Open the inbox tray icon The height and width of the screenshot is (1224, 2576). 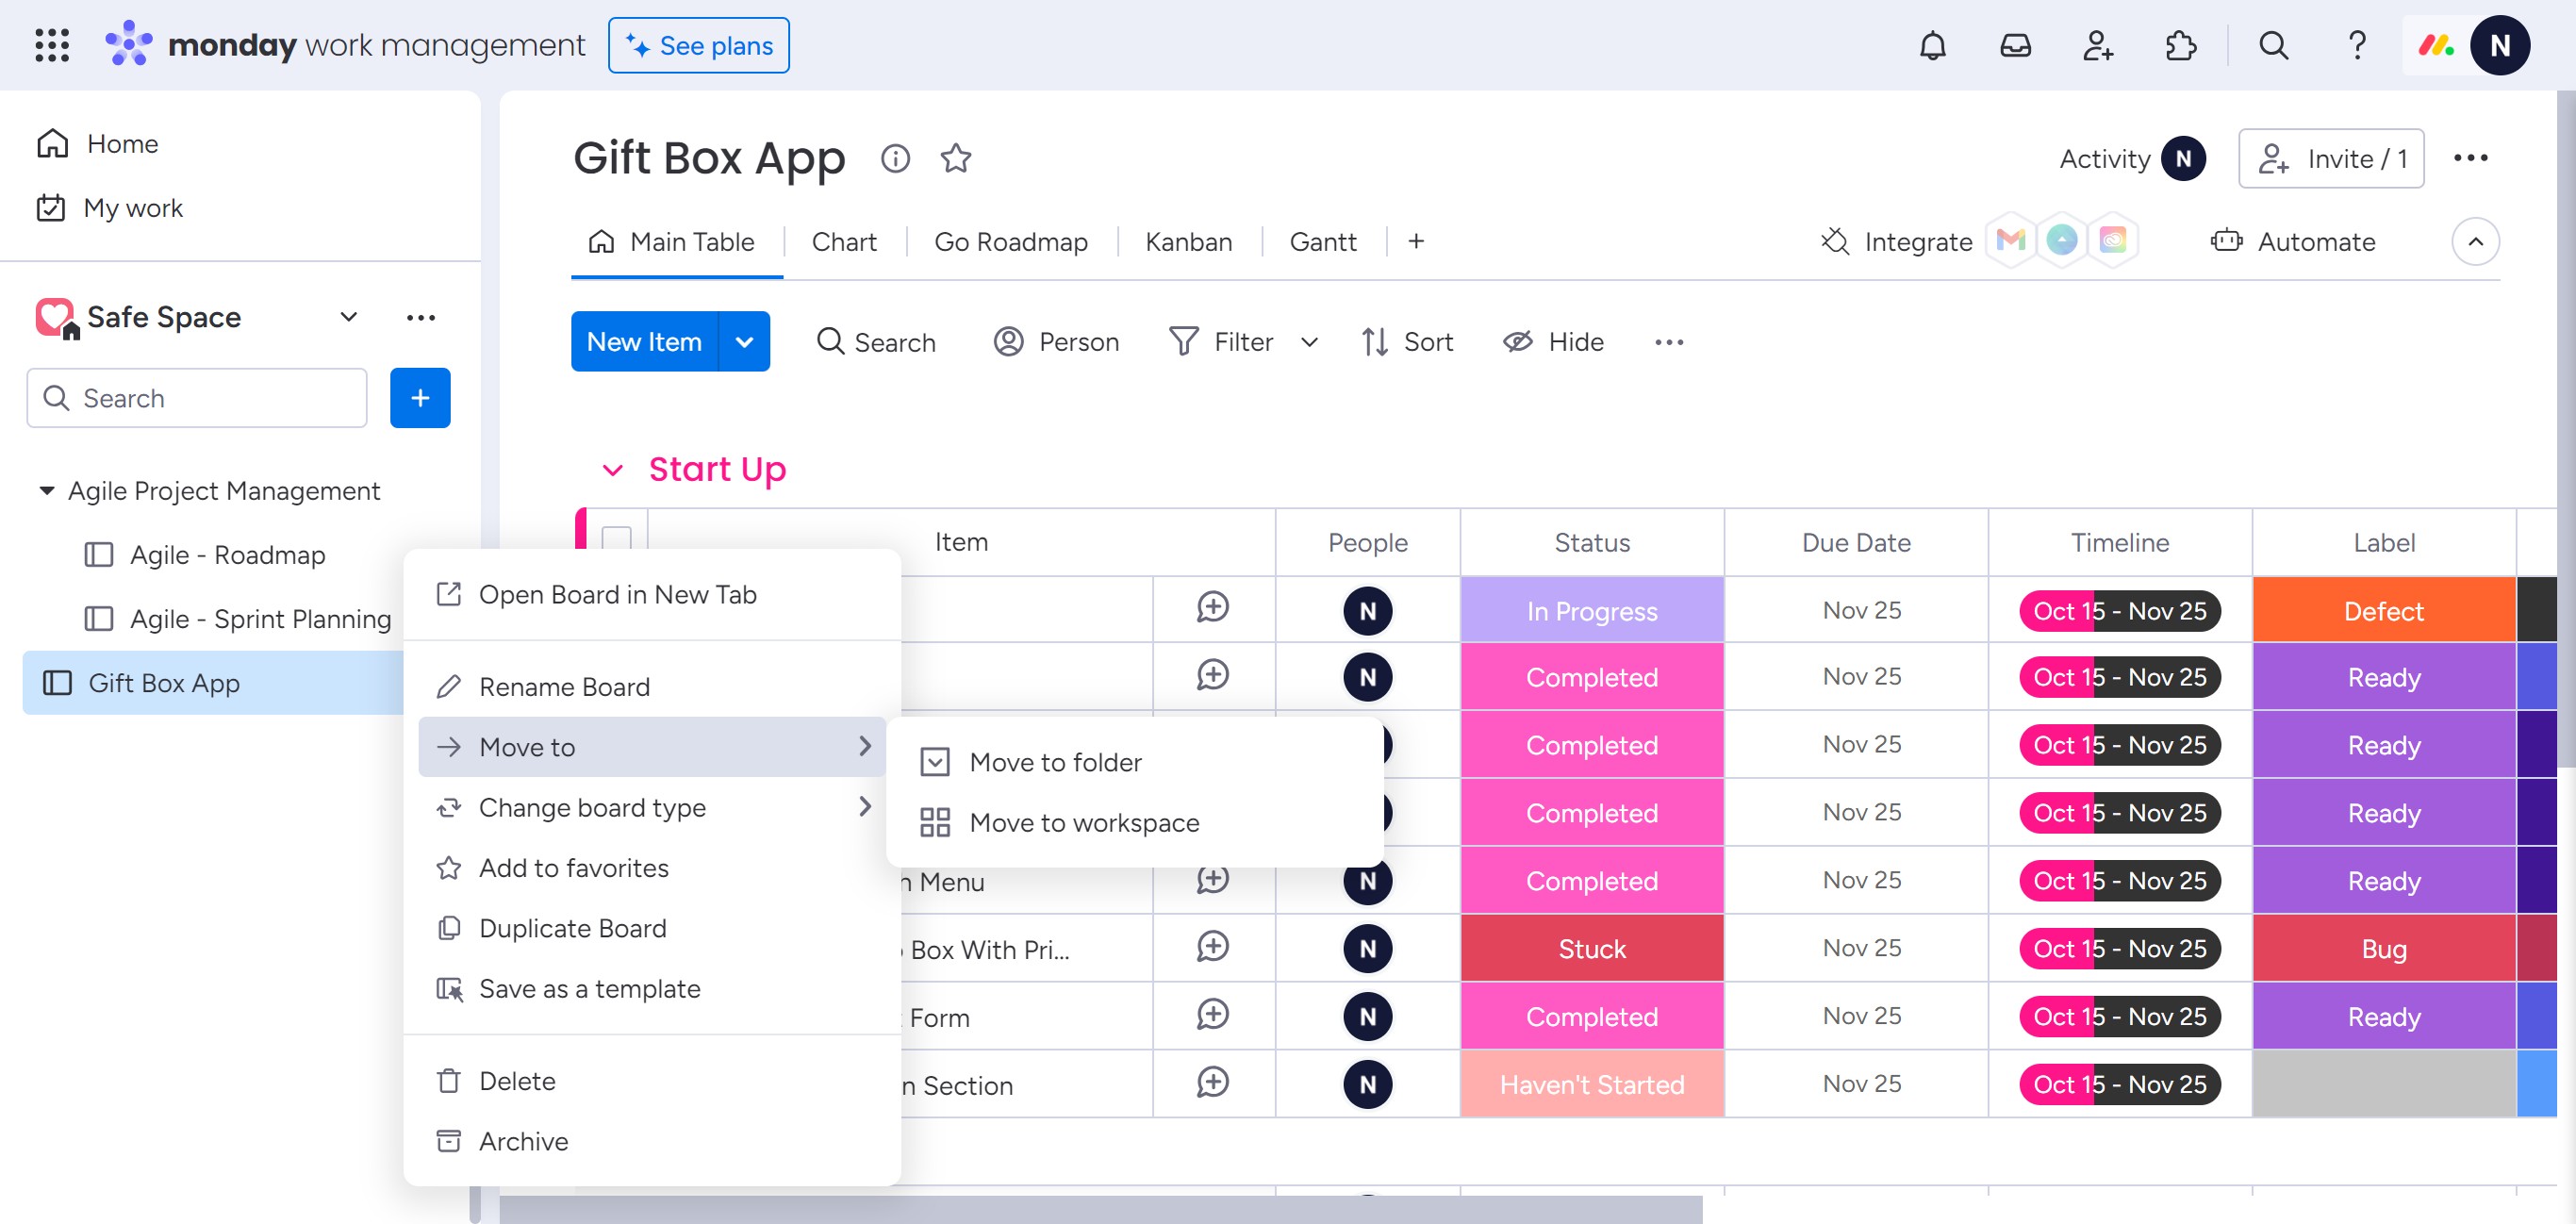(2015, 45)
